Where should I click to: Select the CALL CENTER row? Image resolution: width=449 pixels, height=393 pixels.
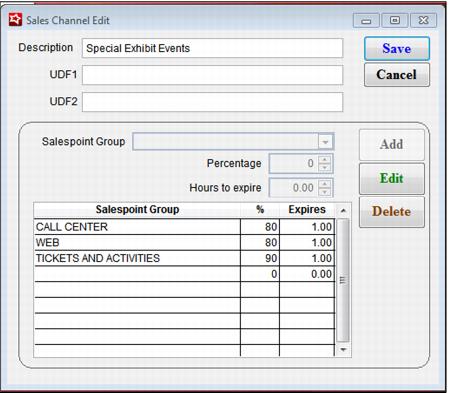(184, 227)
